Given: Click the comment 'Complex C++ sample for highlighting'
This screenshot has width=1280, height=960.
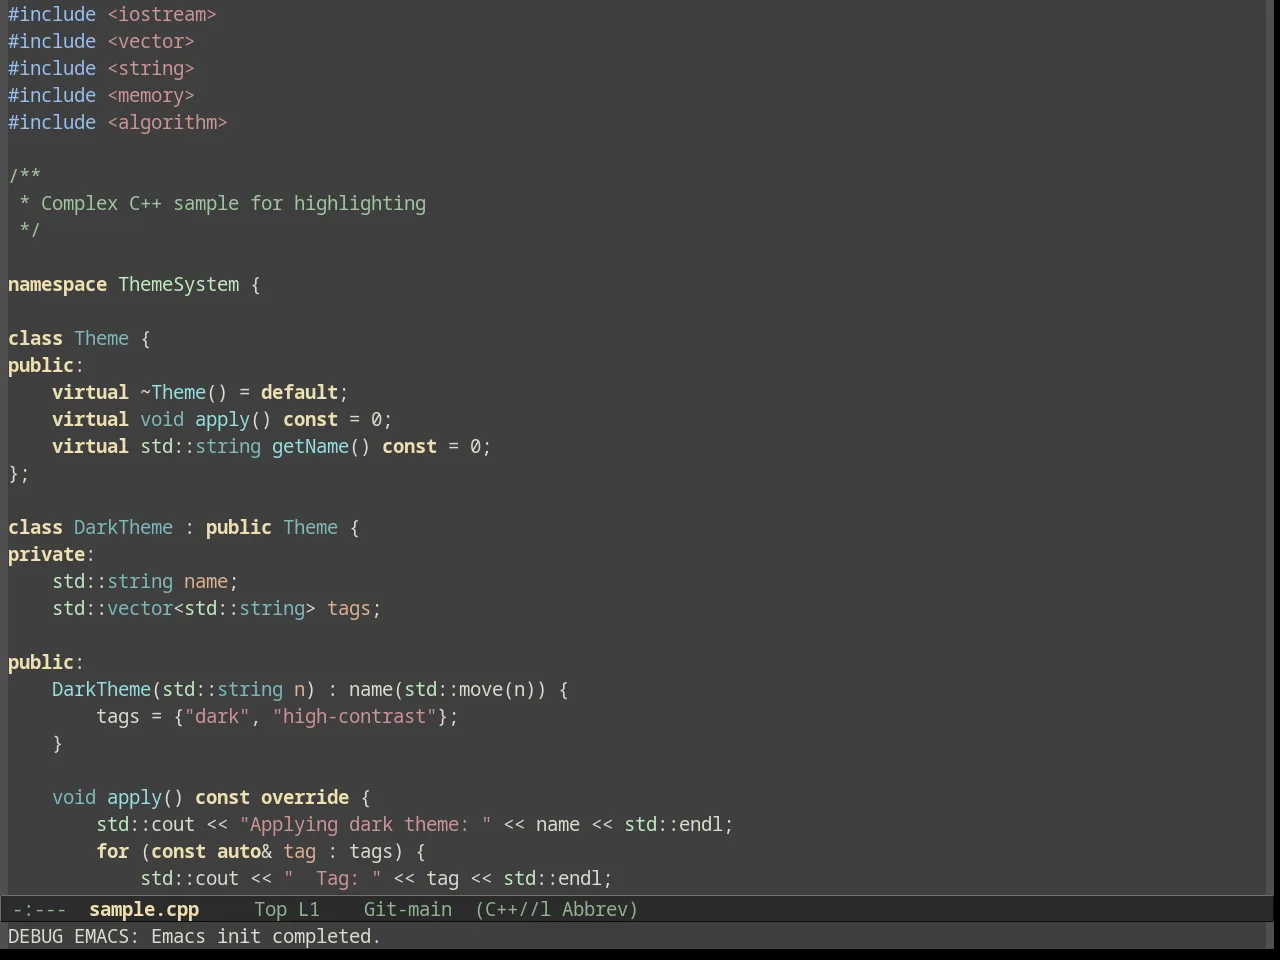Looking at the screenshot, I should [233, 204].
